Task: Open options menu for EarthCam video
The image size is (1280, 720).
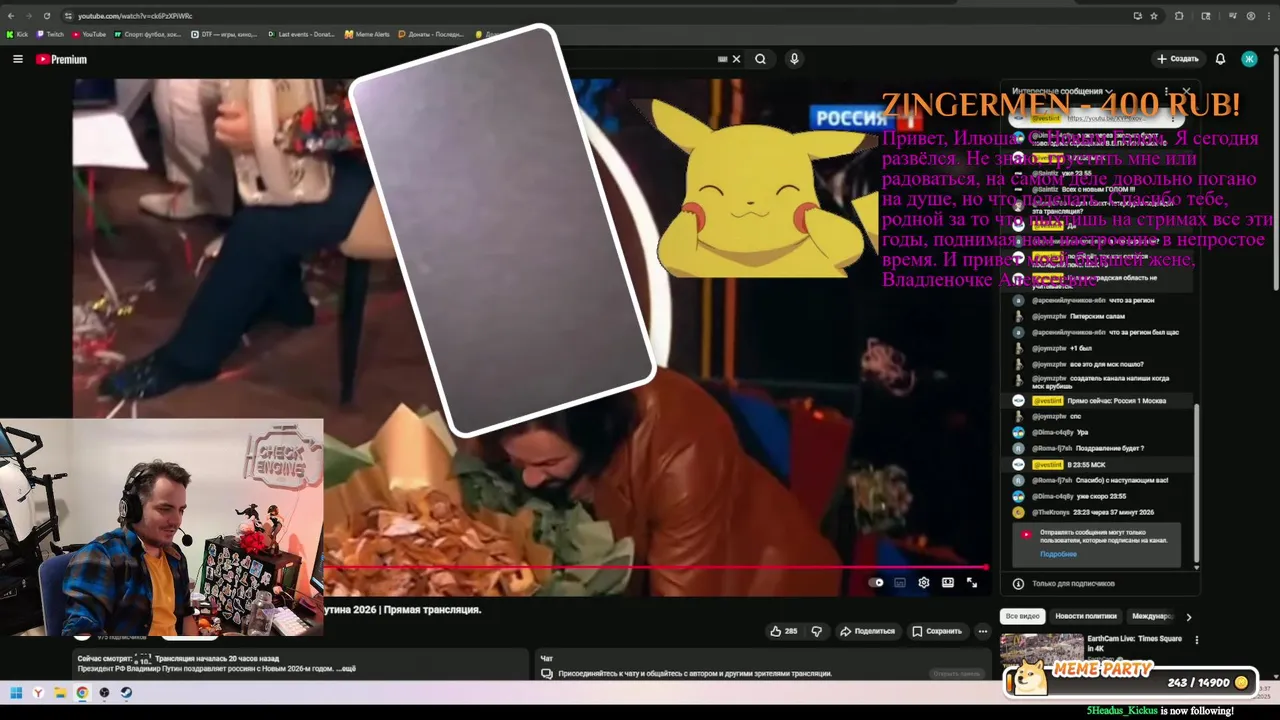Action: [1196, 640]
